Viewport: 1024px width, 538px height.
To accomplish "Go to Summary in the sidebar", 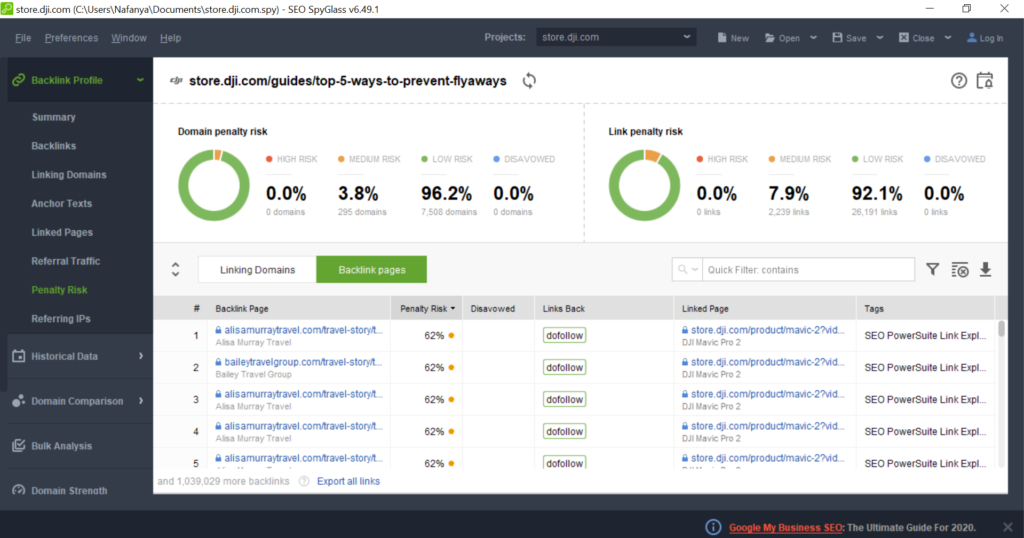I will click(x=54, y=117).
